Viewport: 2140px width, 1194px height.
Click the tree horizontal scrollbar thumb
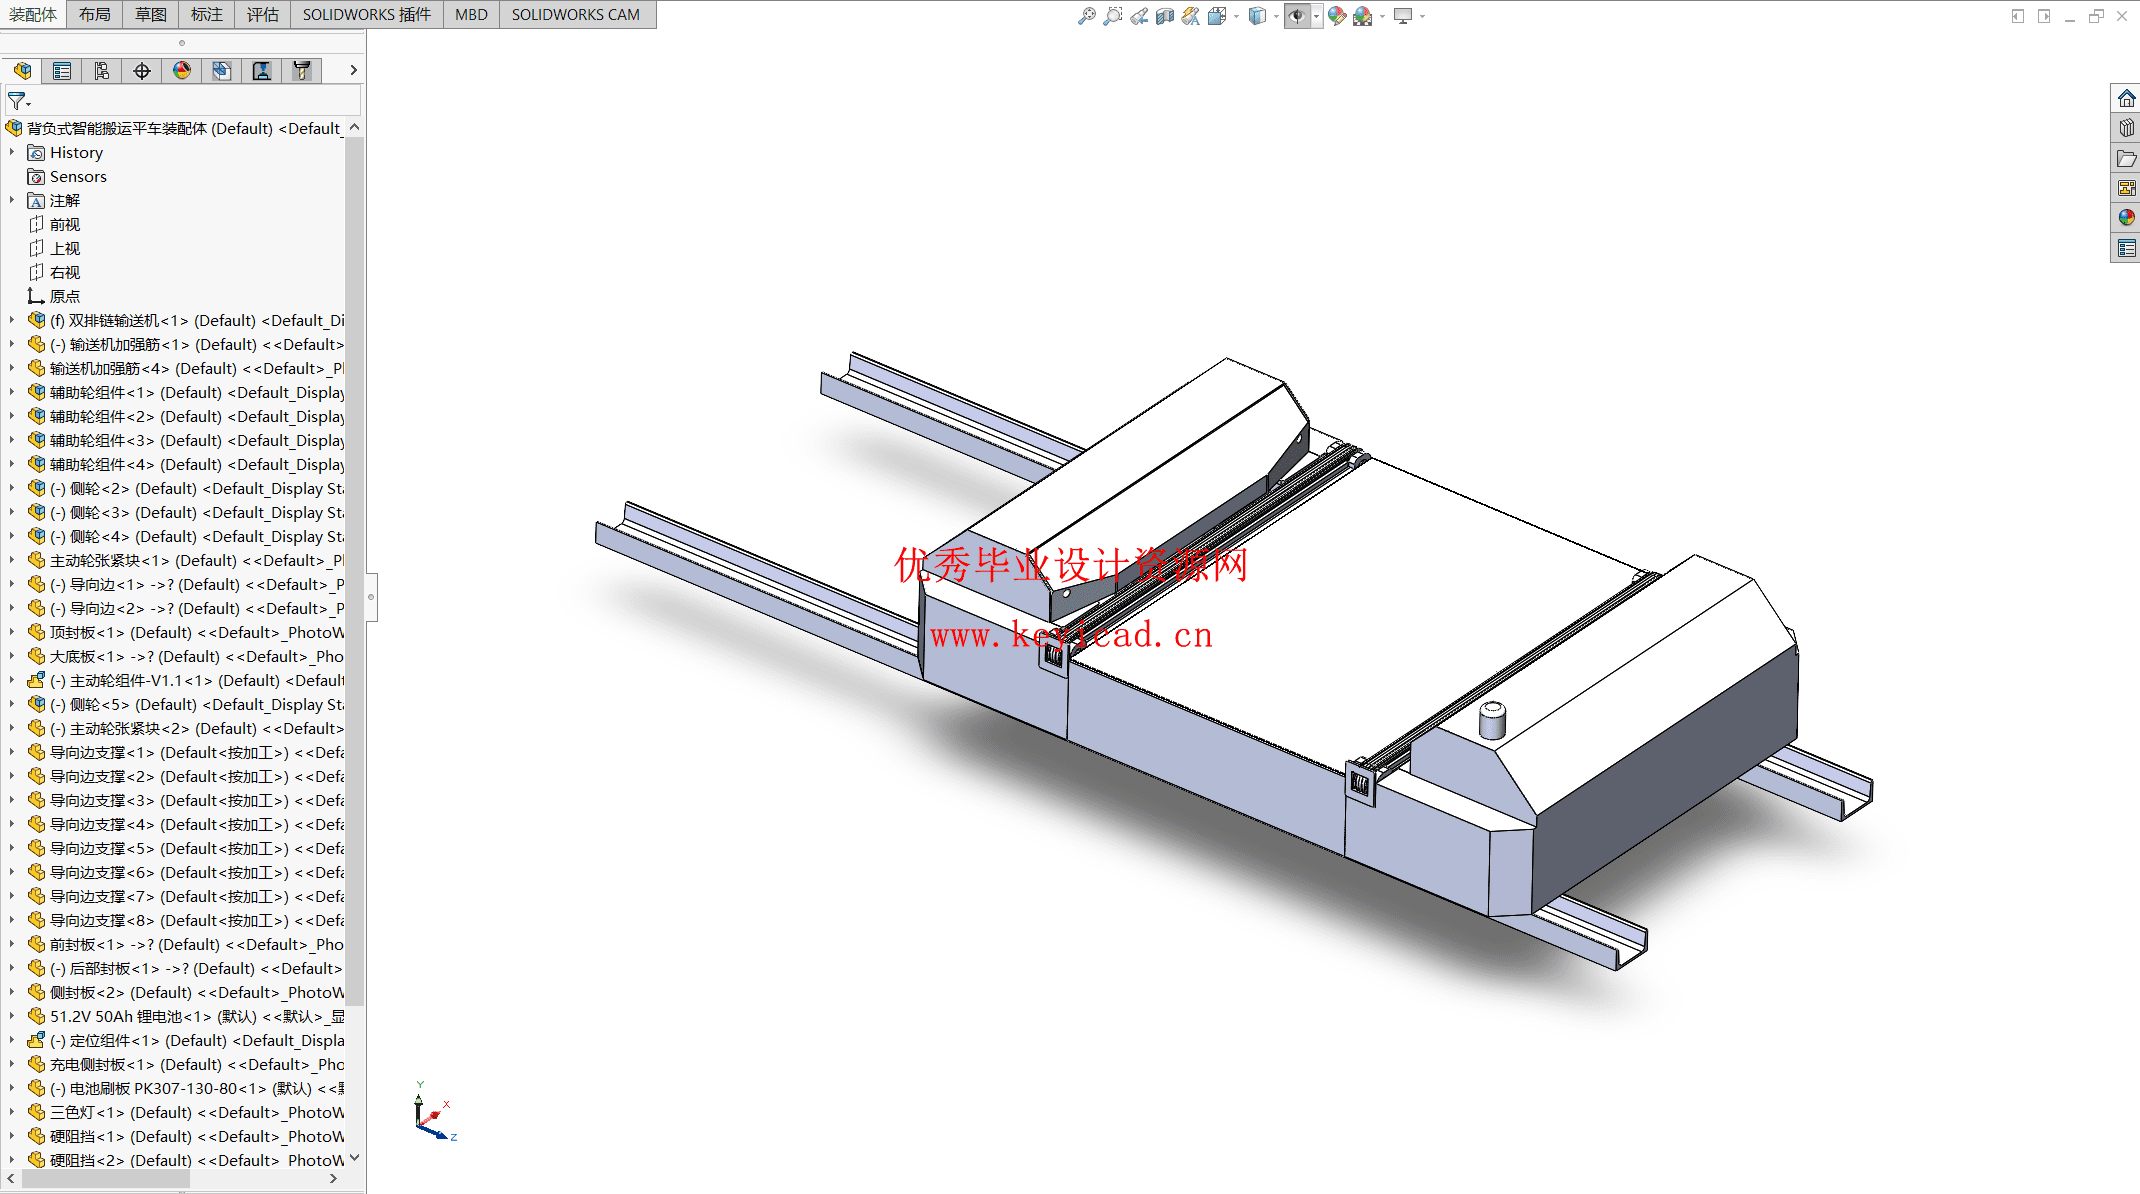[x=105, y=1179]
